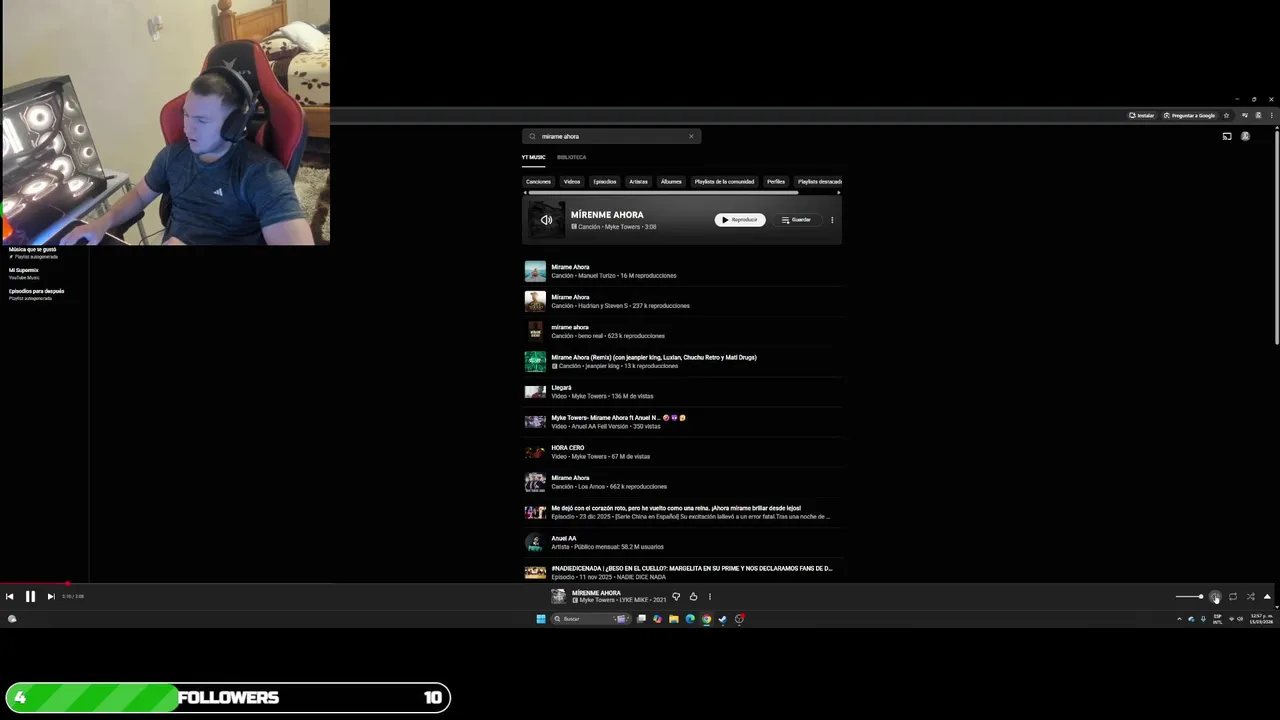Open Steam from the taskbar
The height and width of the screenshot is (720, 1280).
[722, 619]
